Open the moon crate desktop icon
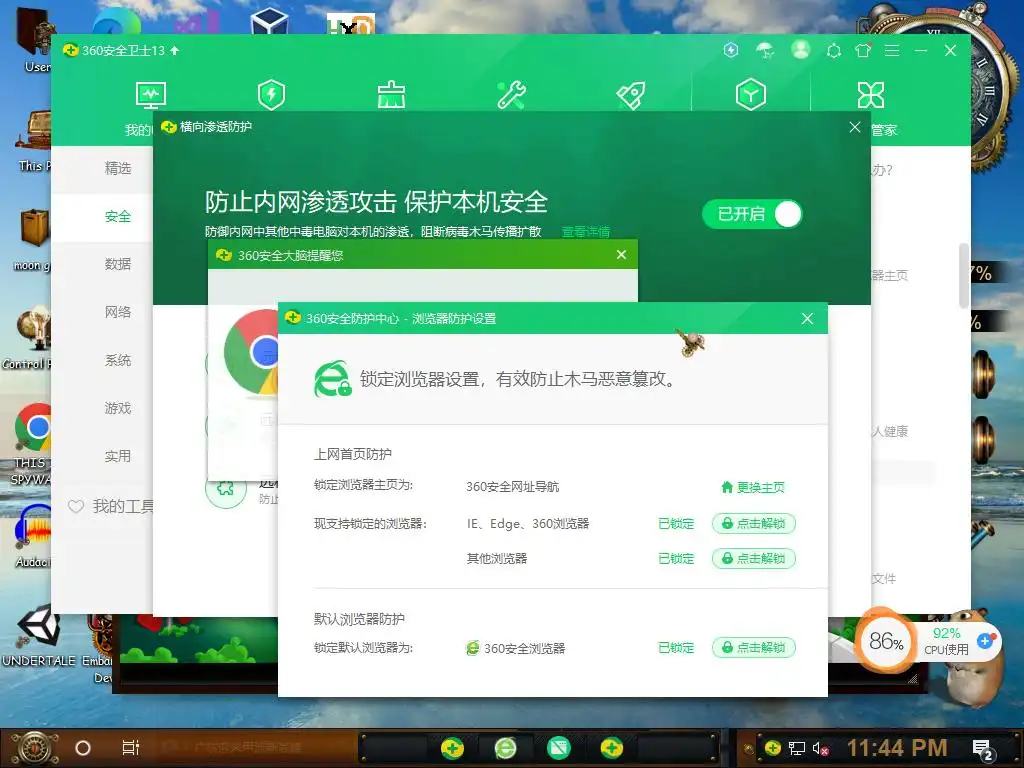The image size is (1024, 768). pos(33,238)
